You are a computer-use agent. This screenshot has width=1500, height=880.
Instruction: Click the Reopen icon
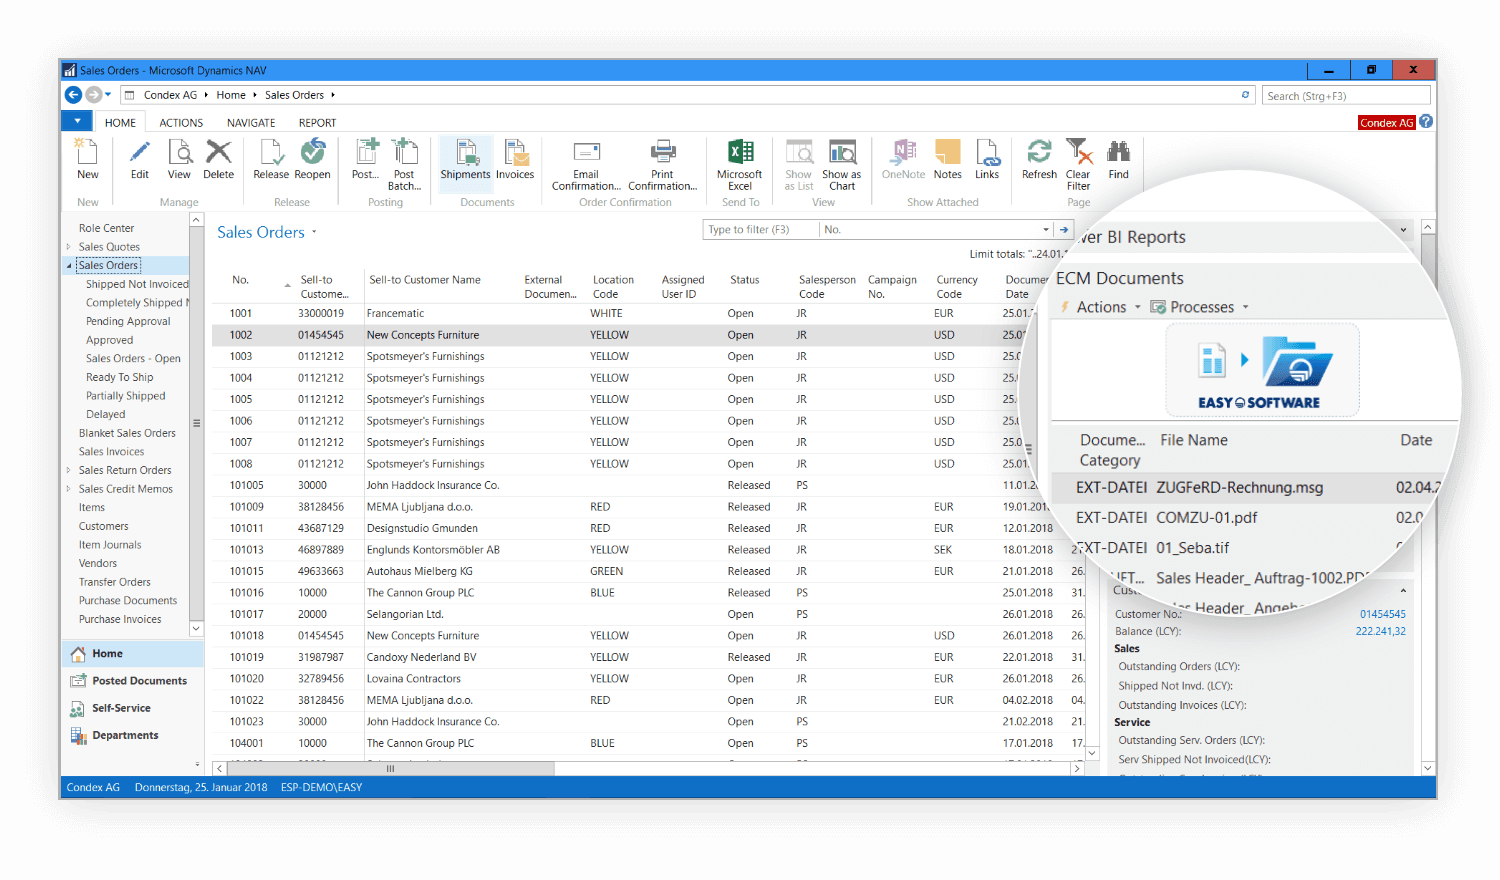pos(313,152)
